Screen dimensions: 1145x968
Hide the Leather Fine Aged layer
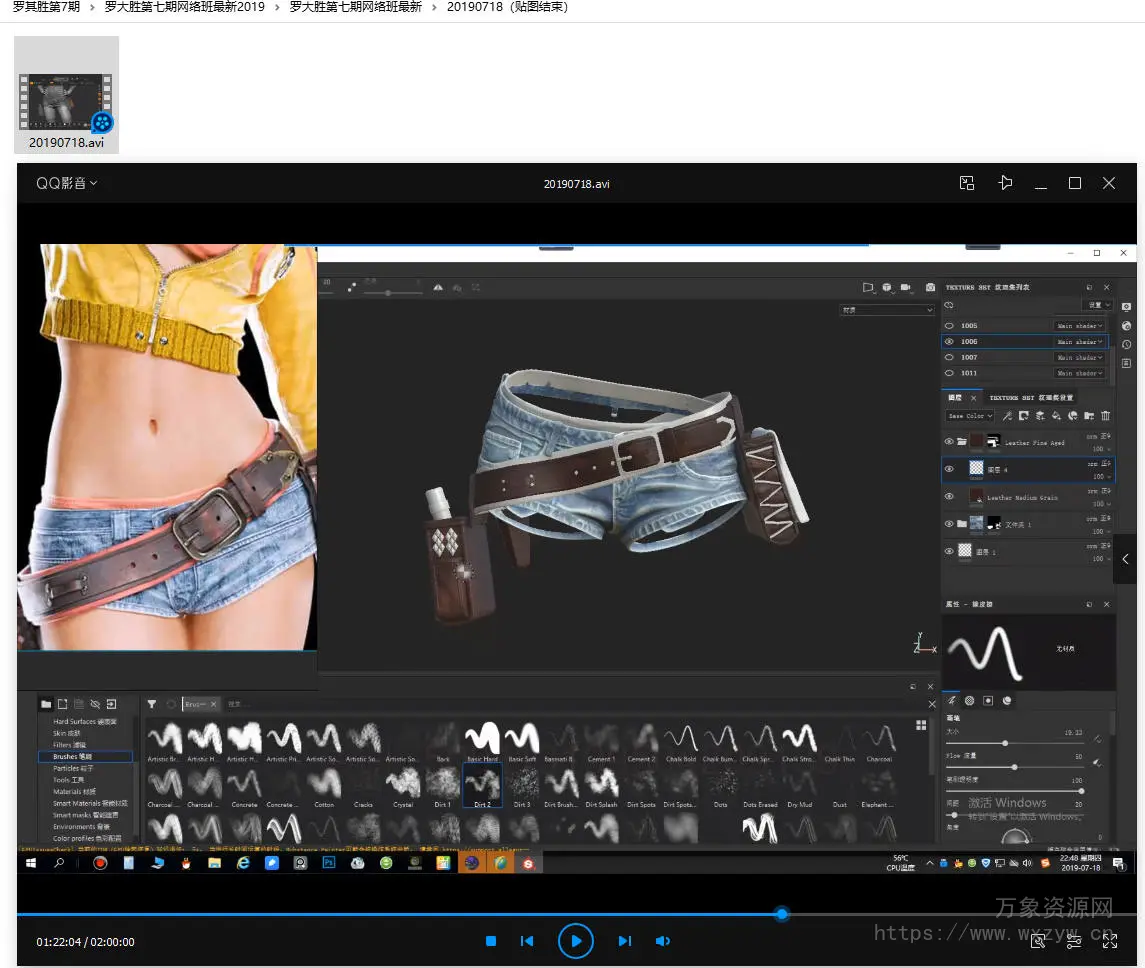pyautogui.click(x=949, y=441)
